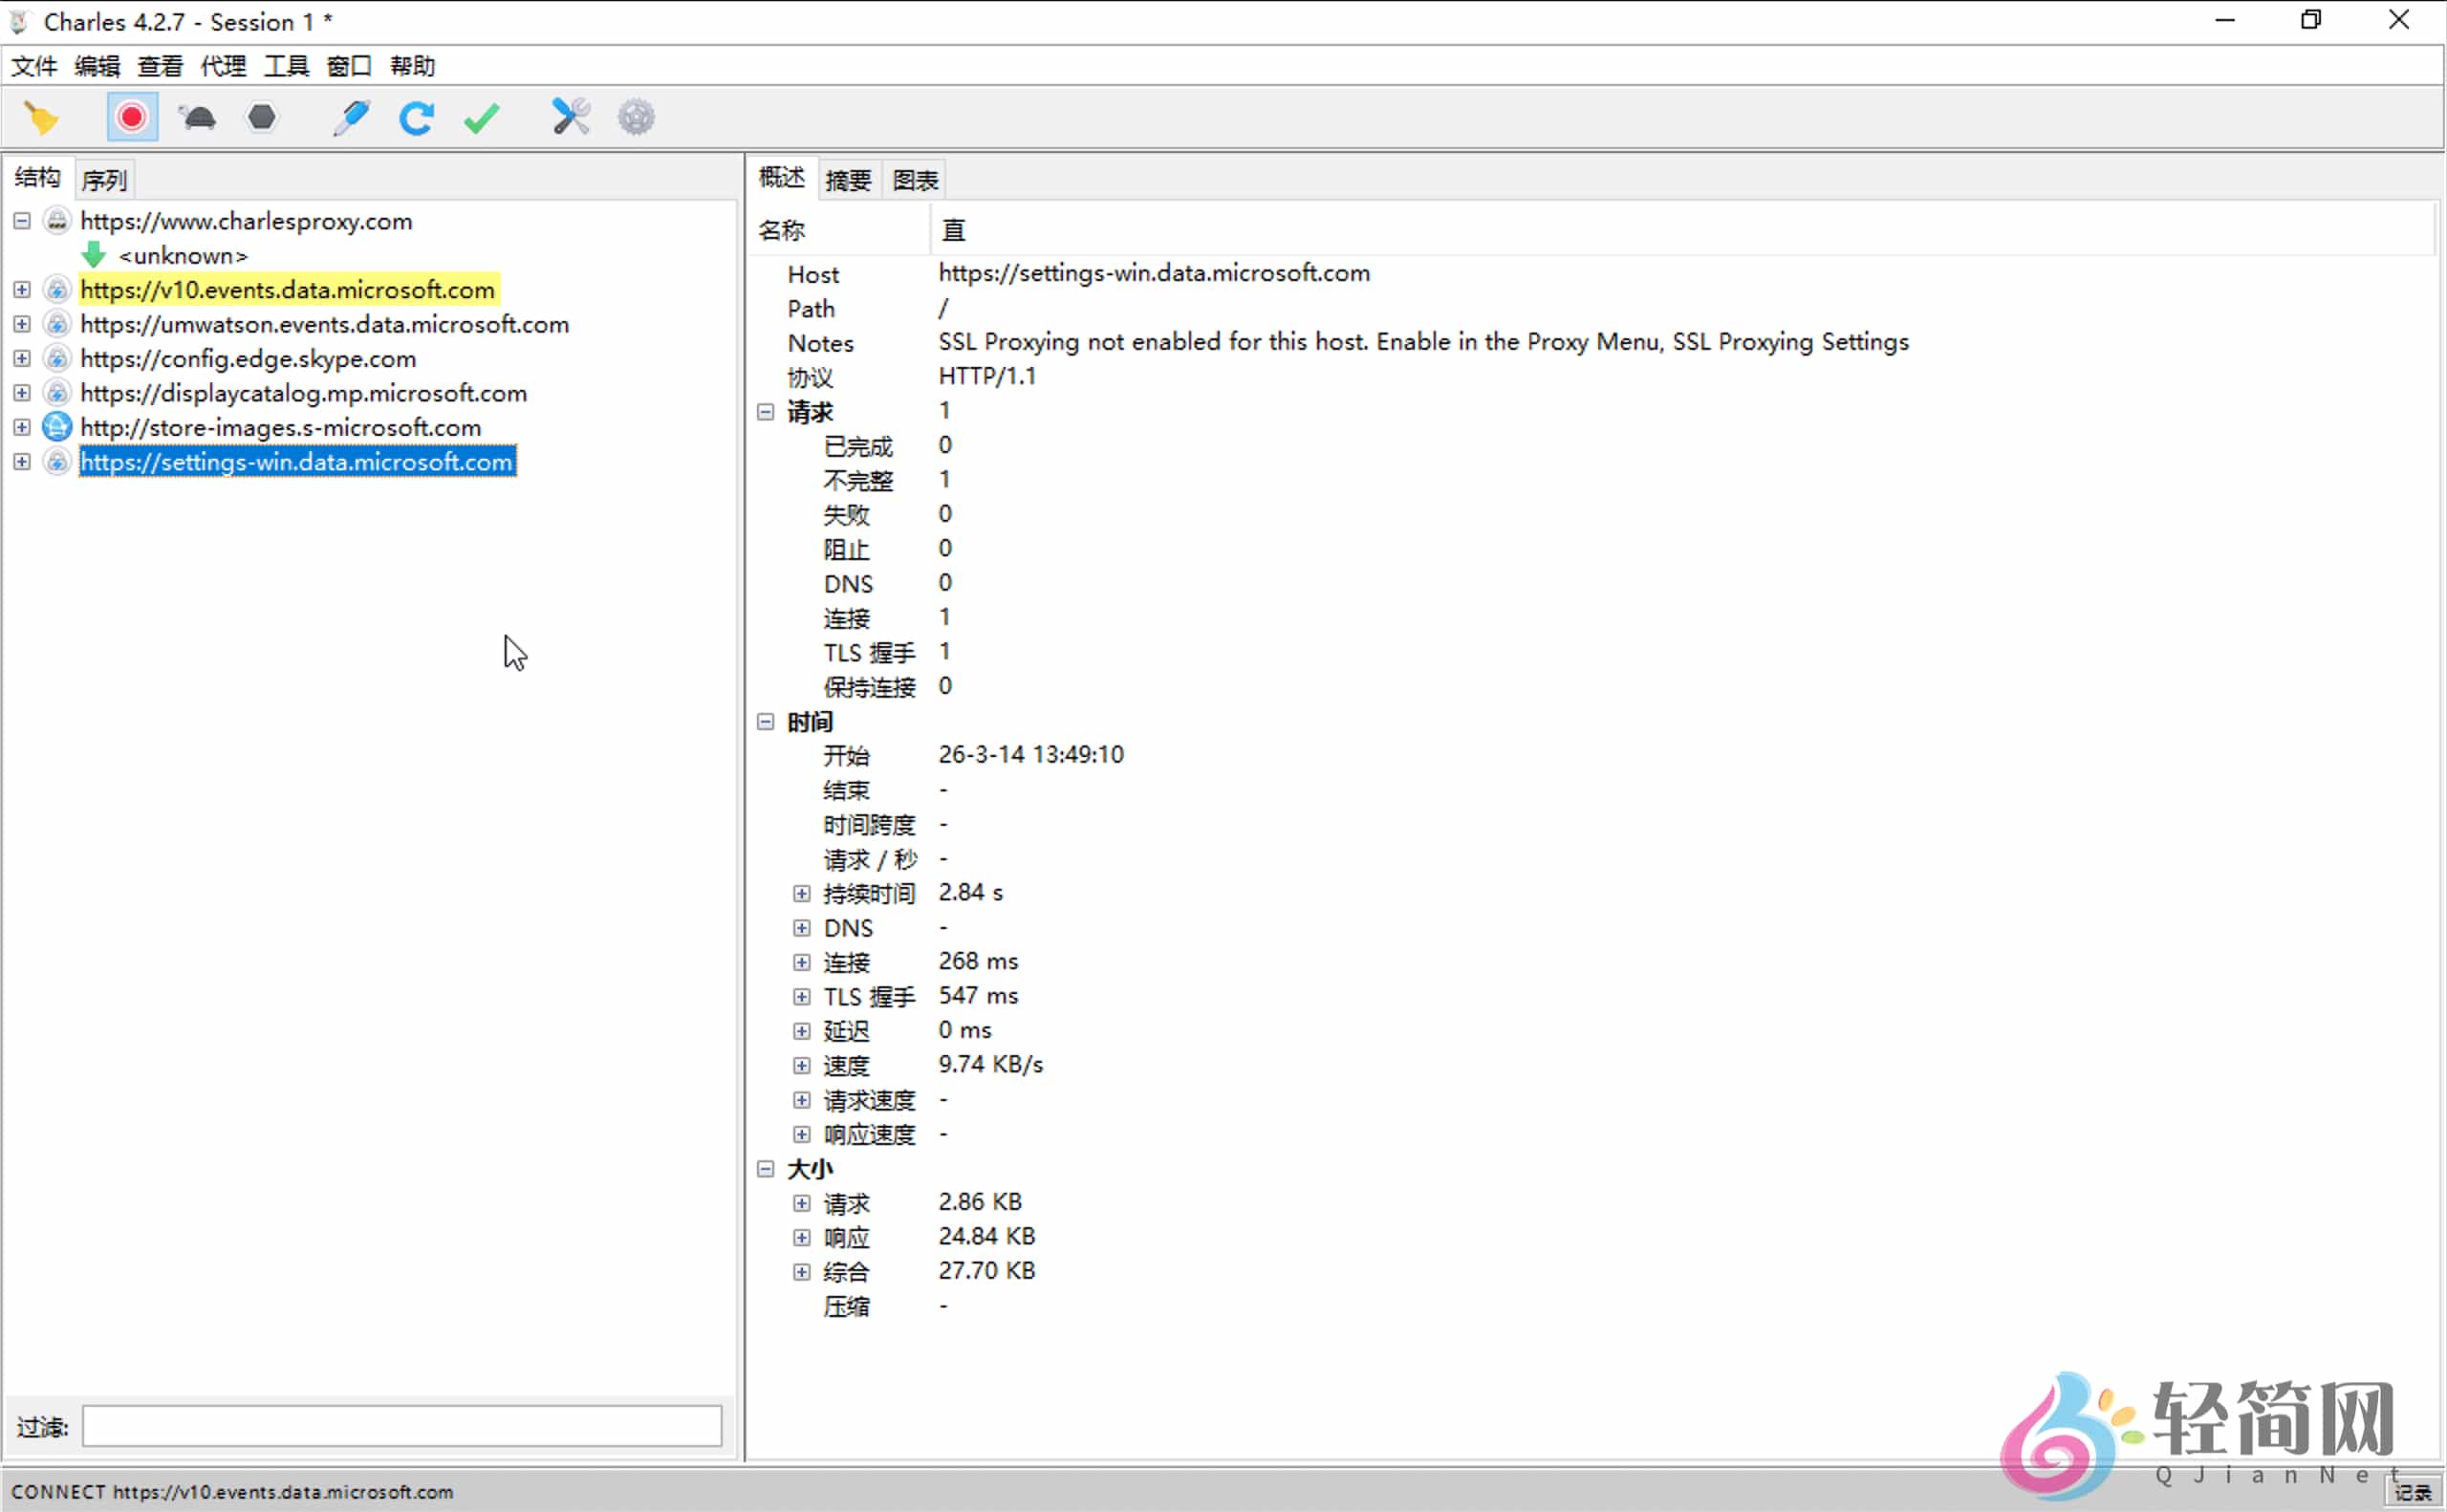
Task: Validate traffic with the green check icon
Action: point(481,117)
